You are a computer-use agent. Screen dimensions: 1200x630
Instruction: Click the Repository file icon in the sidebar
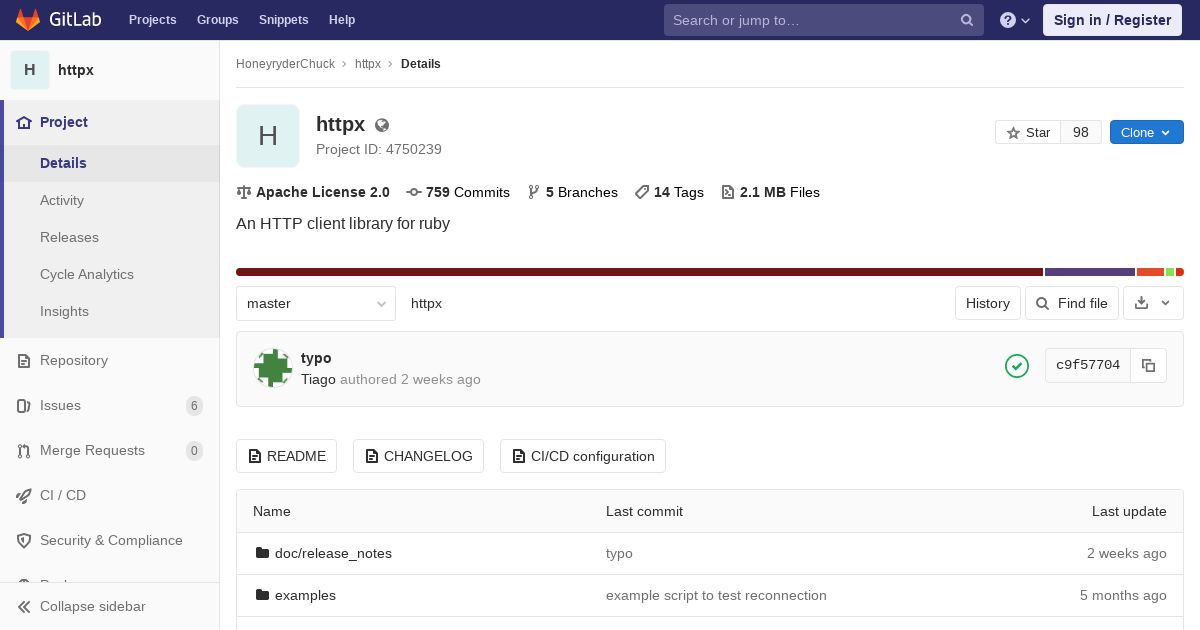pos(24,360)
